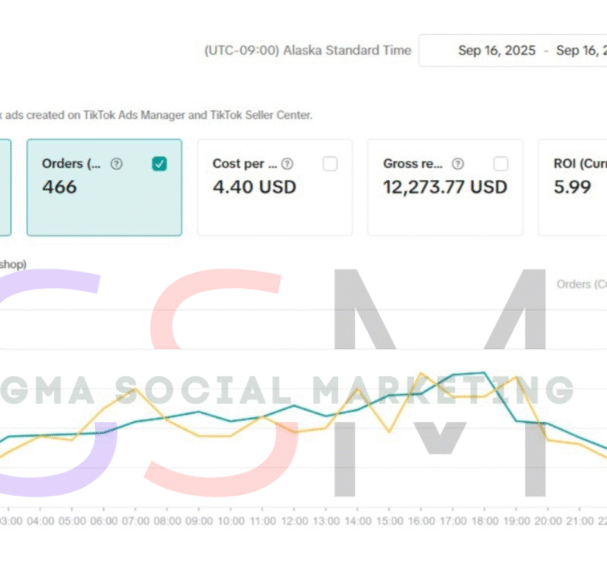Open the Gross revenue info tooltip icon
The height and width of the screenshot is (562, 607).
pyautogui.click(x=458, y=164)
